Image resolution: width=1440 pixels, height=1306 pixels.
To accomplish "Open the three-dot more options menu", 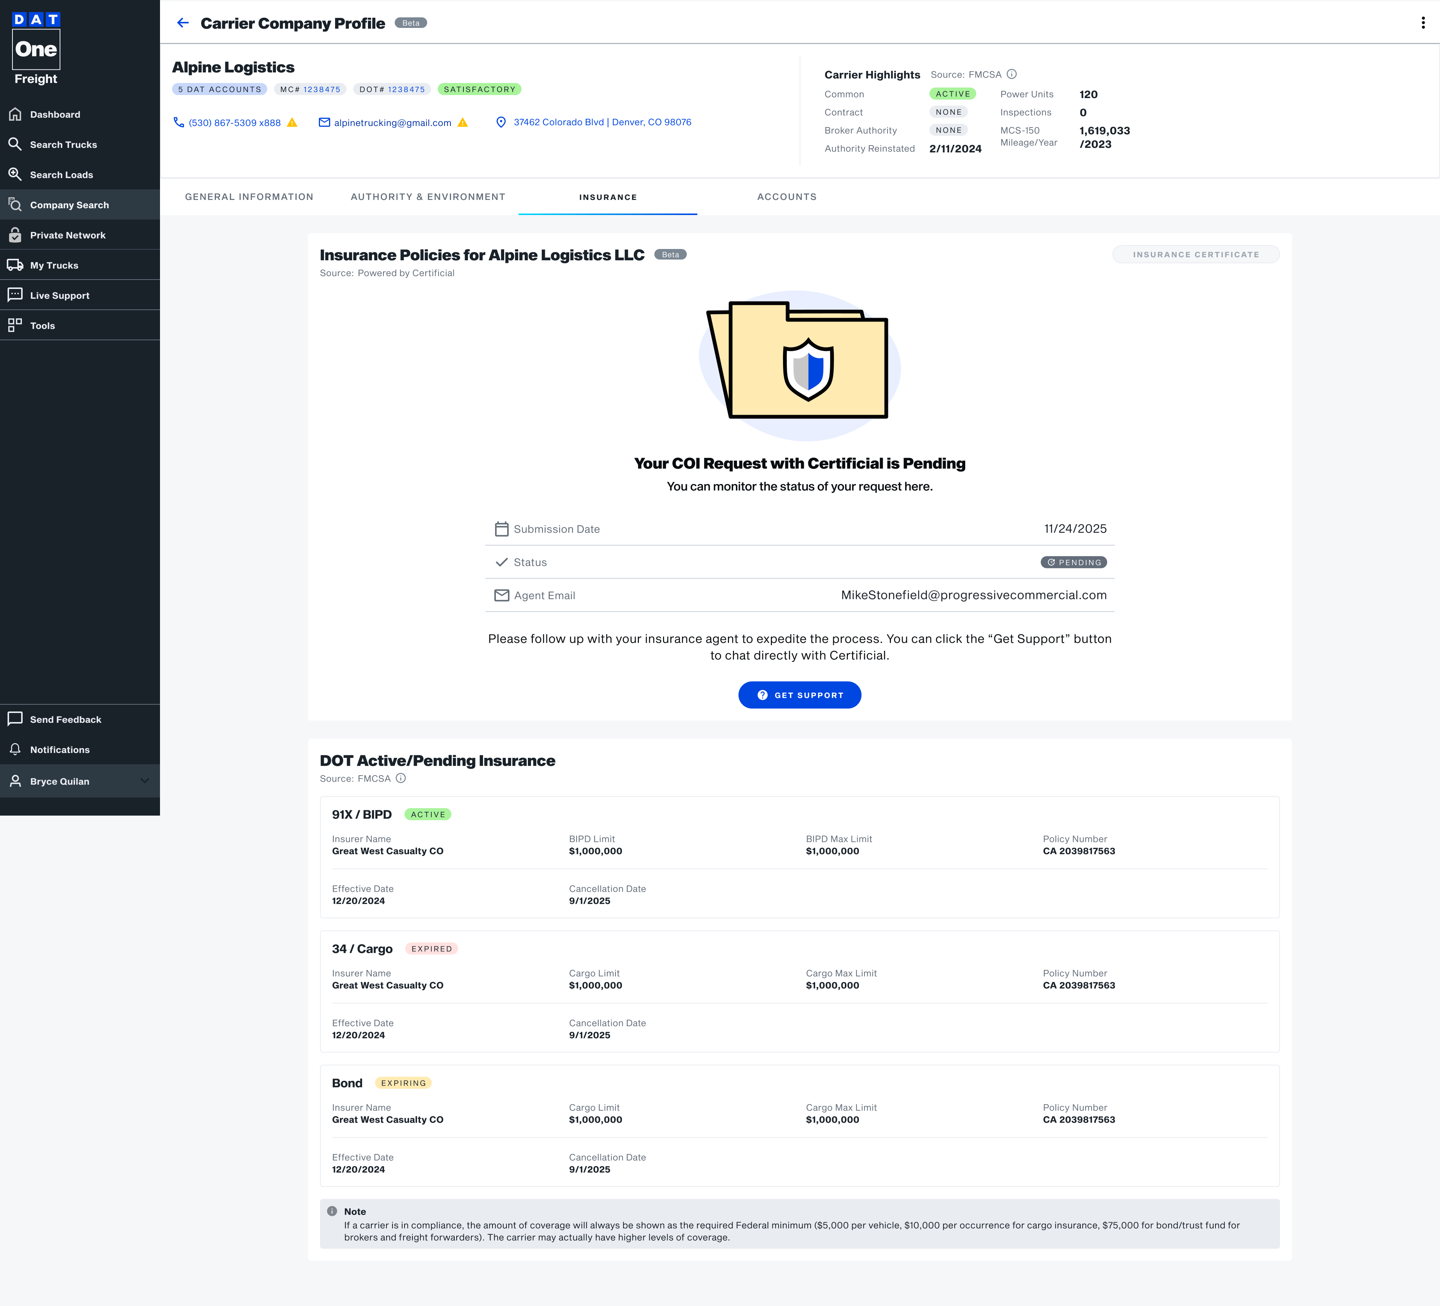I will point(1422,23).
